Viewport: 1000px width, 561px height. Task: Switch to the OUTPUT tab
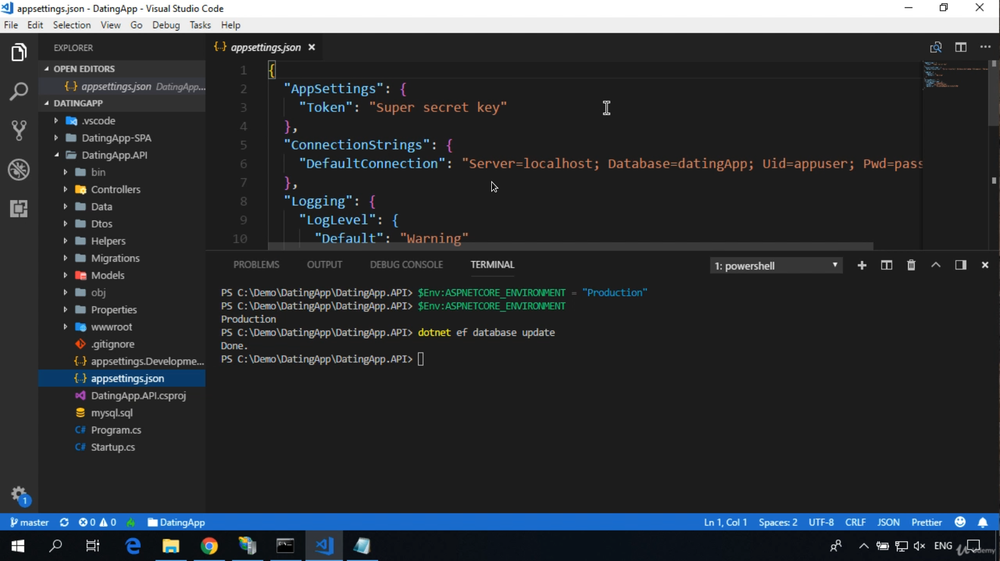324,265
